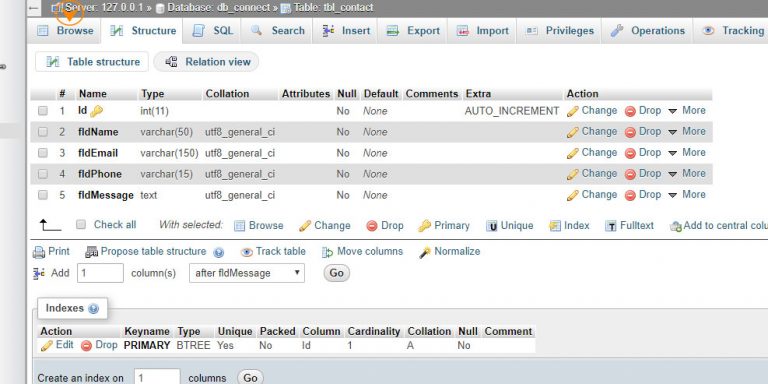Viewport: 768px width, 384px height.
Task: Click the Relation view button
Action: pos(206,62)
